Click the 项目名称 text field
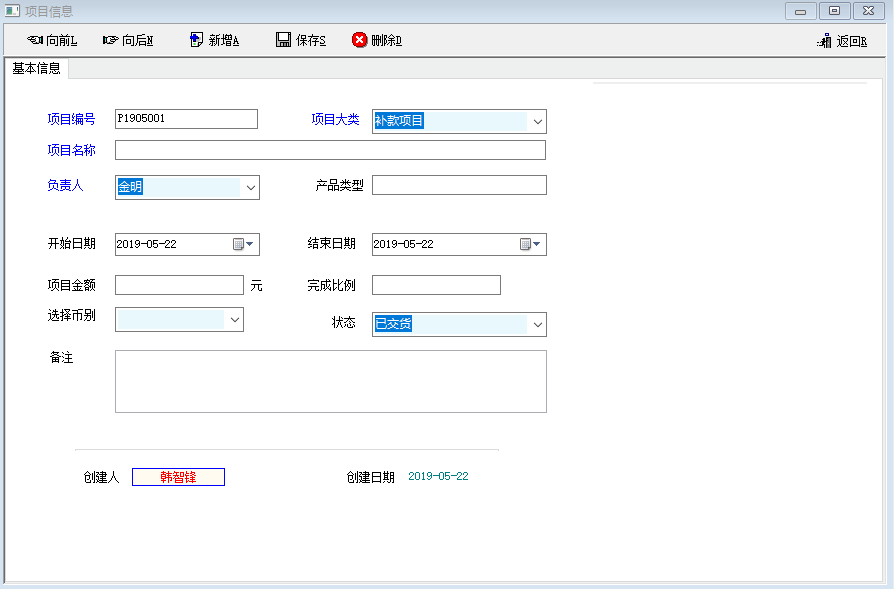Image resolution: width=894 pixels, height=589 pixels. [x=330, y=150]
